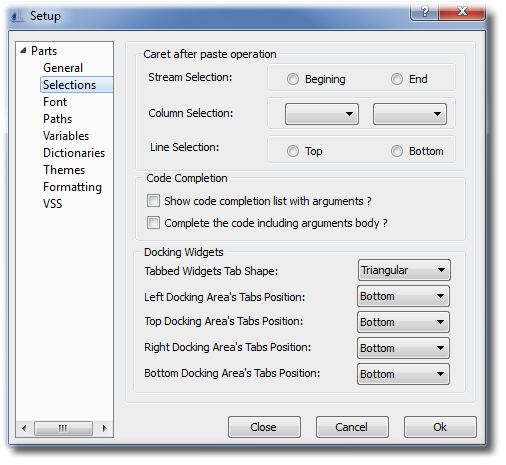This screenshot has height=465, width=506.
Task: Click the Line Selection label
Action: pyautogui.click(x=185, y=147)
